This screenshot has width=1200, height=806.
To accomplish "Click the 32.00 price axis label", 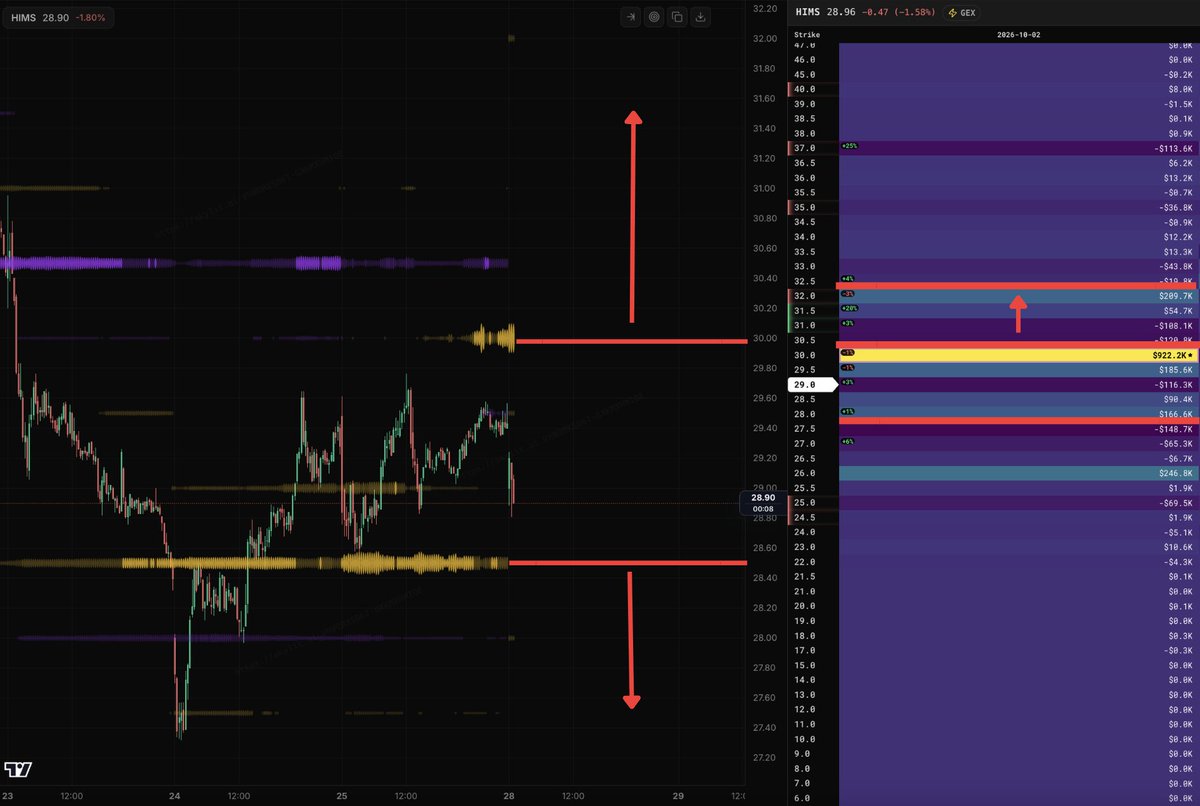I will 765,38.
